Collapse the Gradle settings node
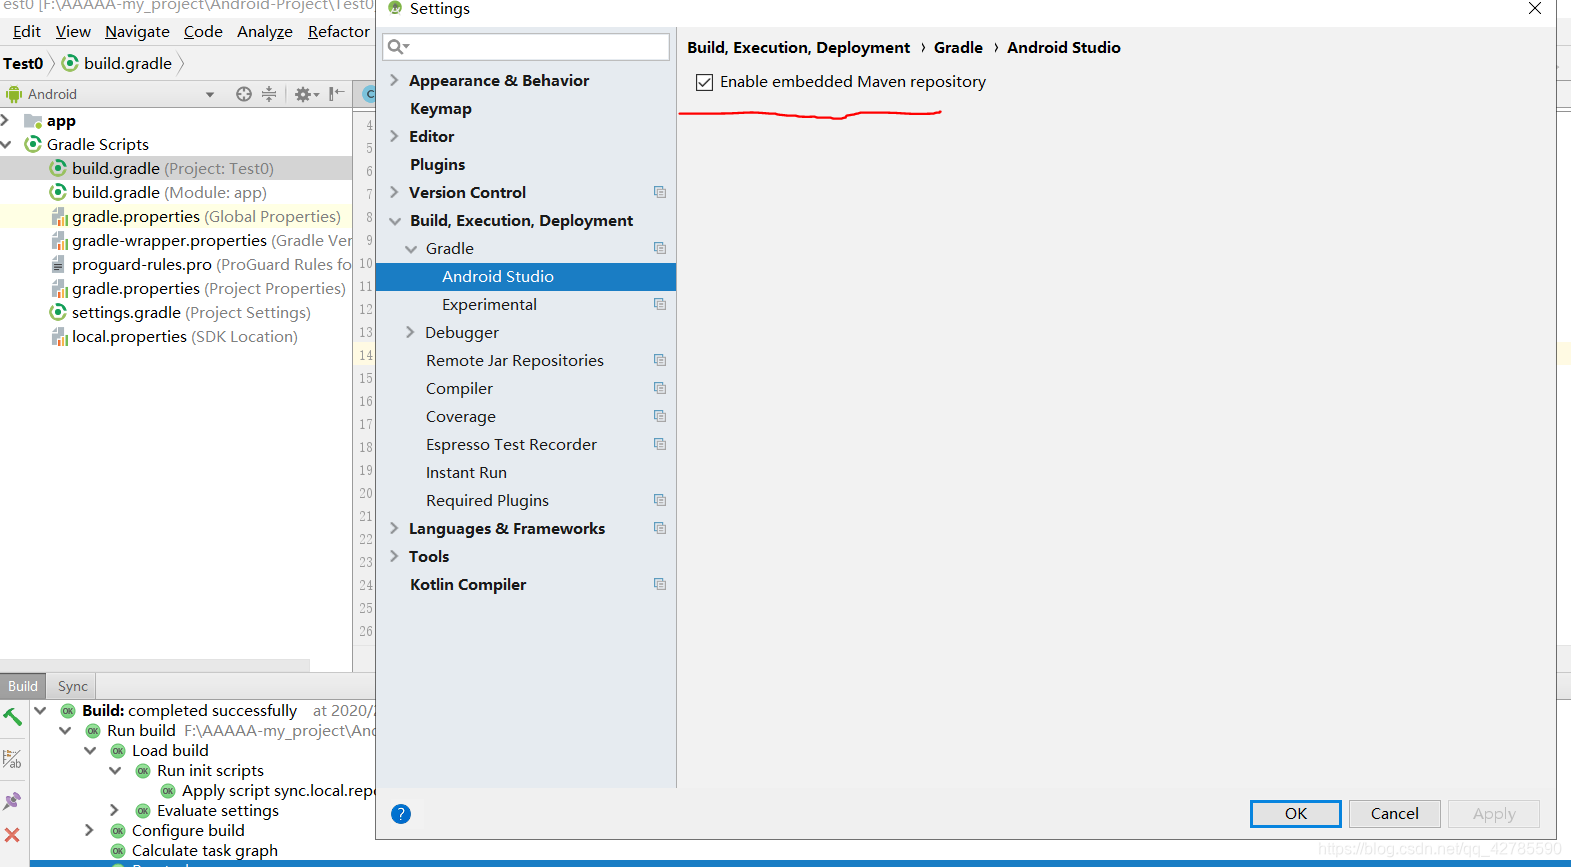The image size is (1571, 867). pos(411,249)
